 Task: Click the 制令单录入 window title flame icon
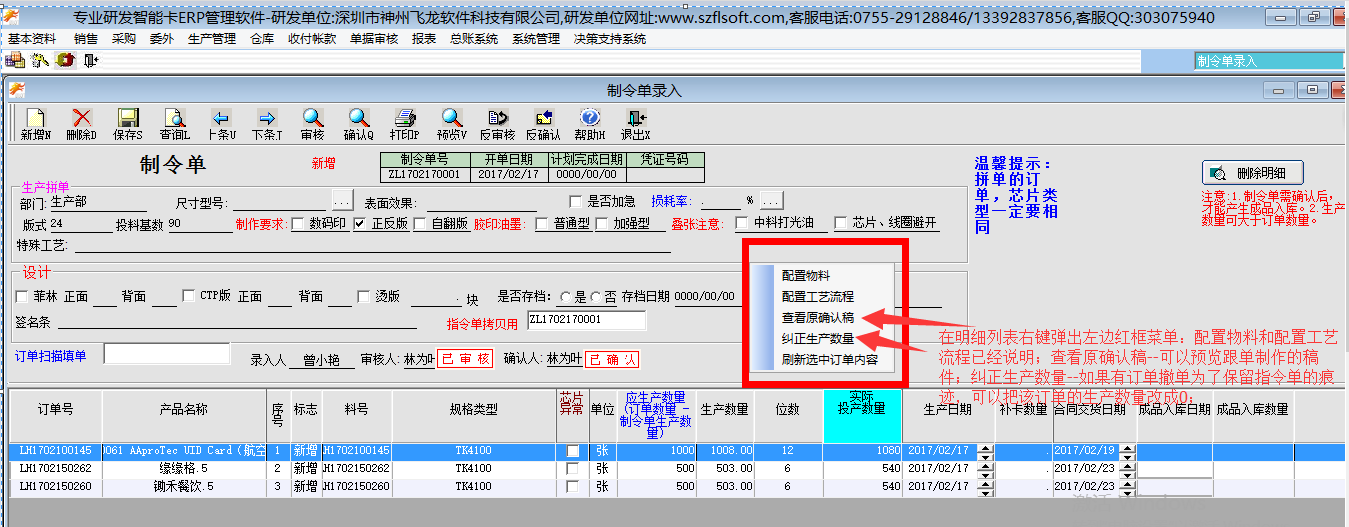[x=16, y=90]
